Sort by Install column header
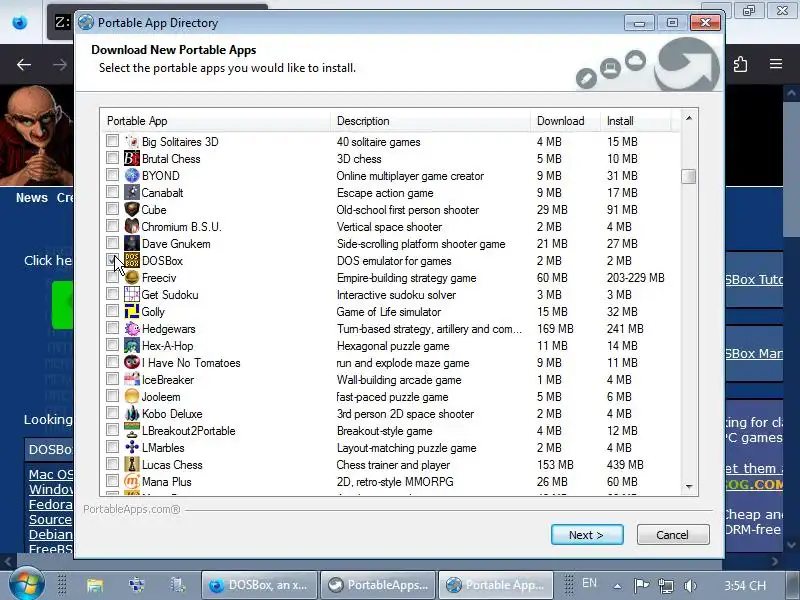800x600 pixels. tap(636, 121)
